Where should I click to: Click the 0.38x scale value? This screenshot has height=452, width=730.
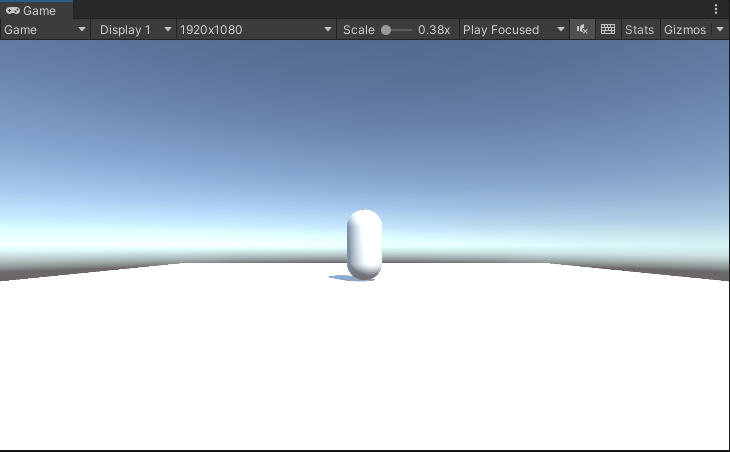click(x=434, y=30)
